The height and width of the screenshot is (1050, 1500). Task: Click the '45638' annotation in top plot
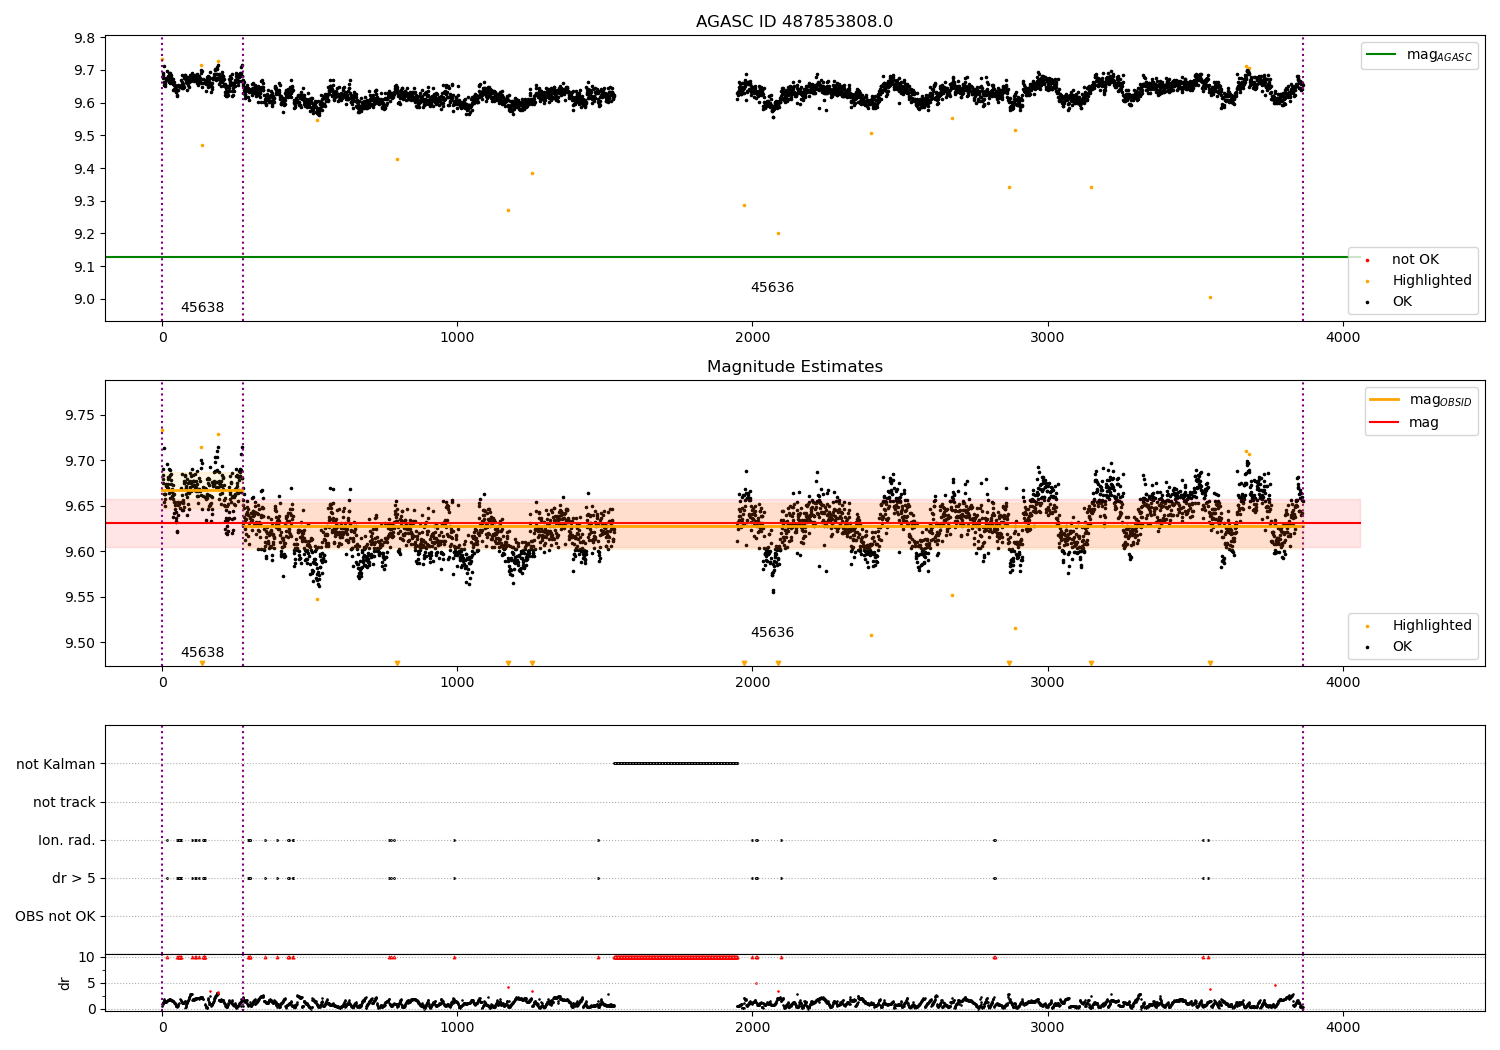[x=202, y=307]
